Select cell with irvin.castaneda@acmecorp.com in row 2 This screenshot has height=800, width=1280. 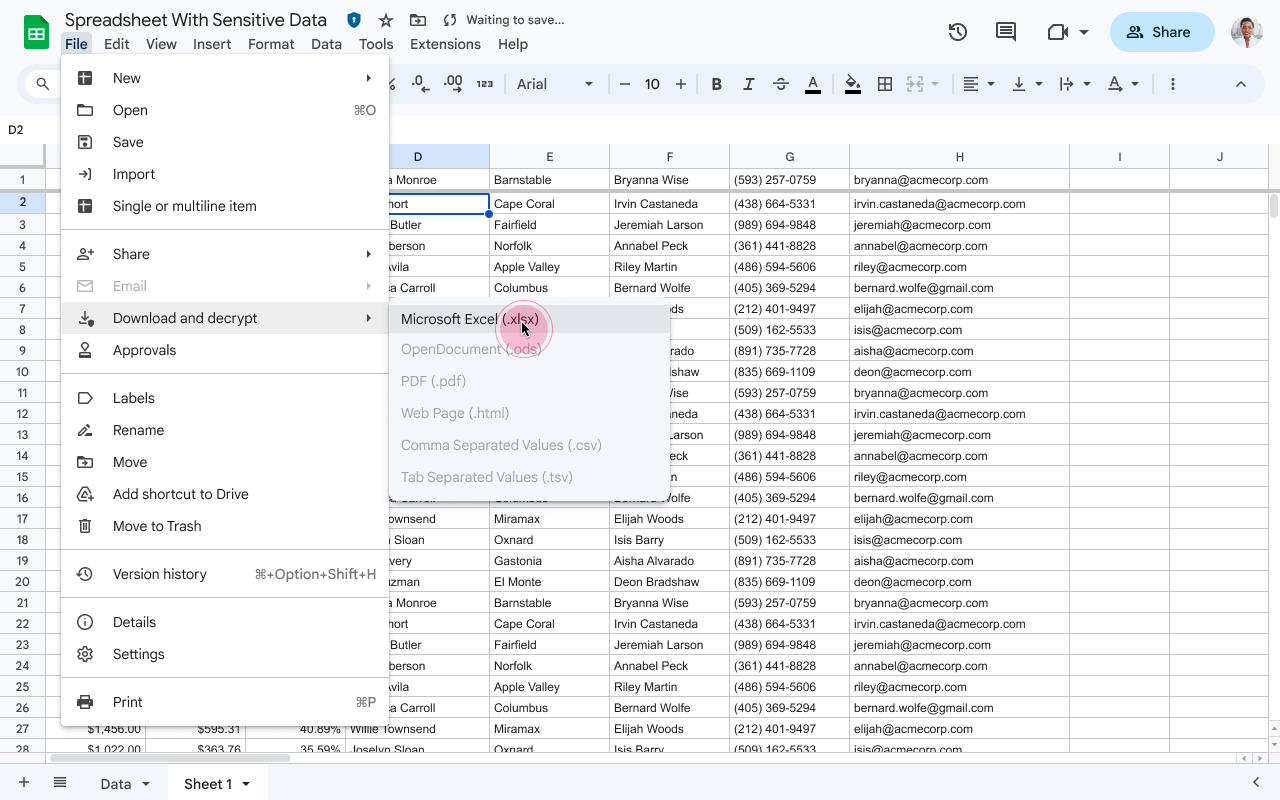(x=959, y=204)
